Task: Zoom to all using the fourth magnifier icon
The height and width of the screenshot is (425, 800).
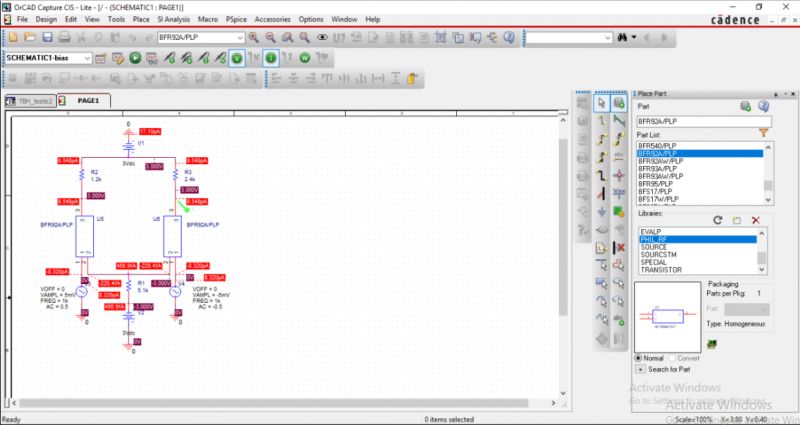Action: (305, 37)
